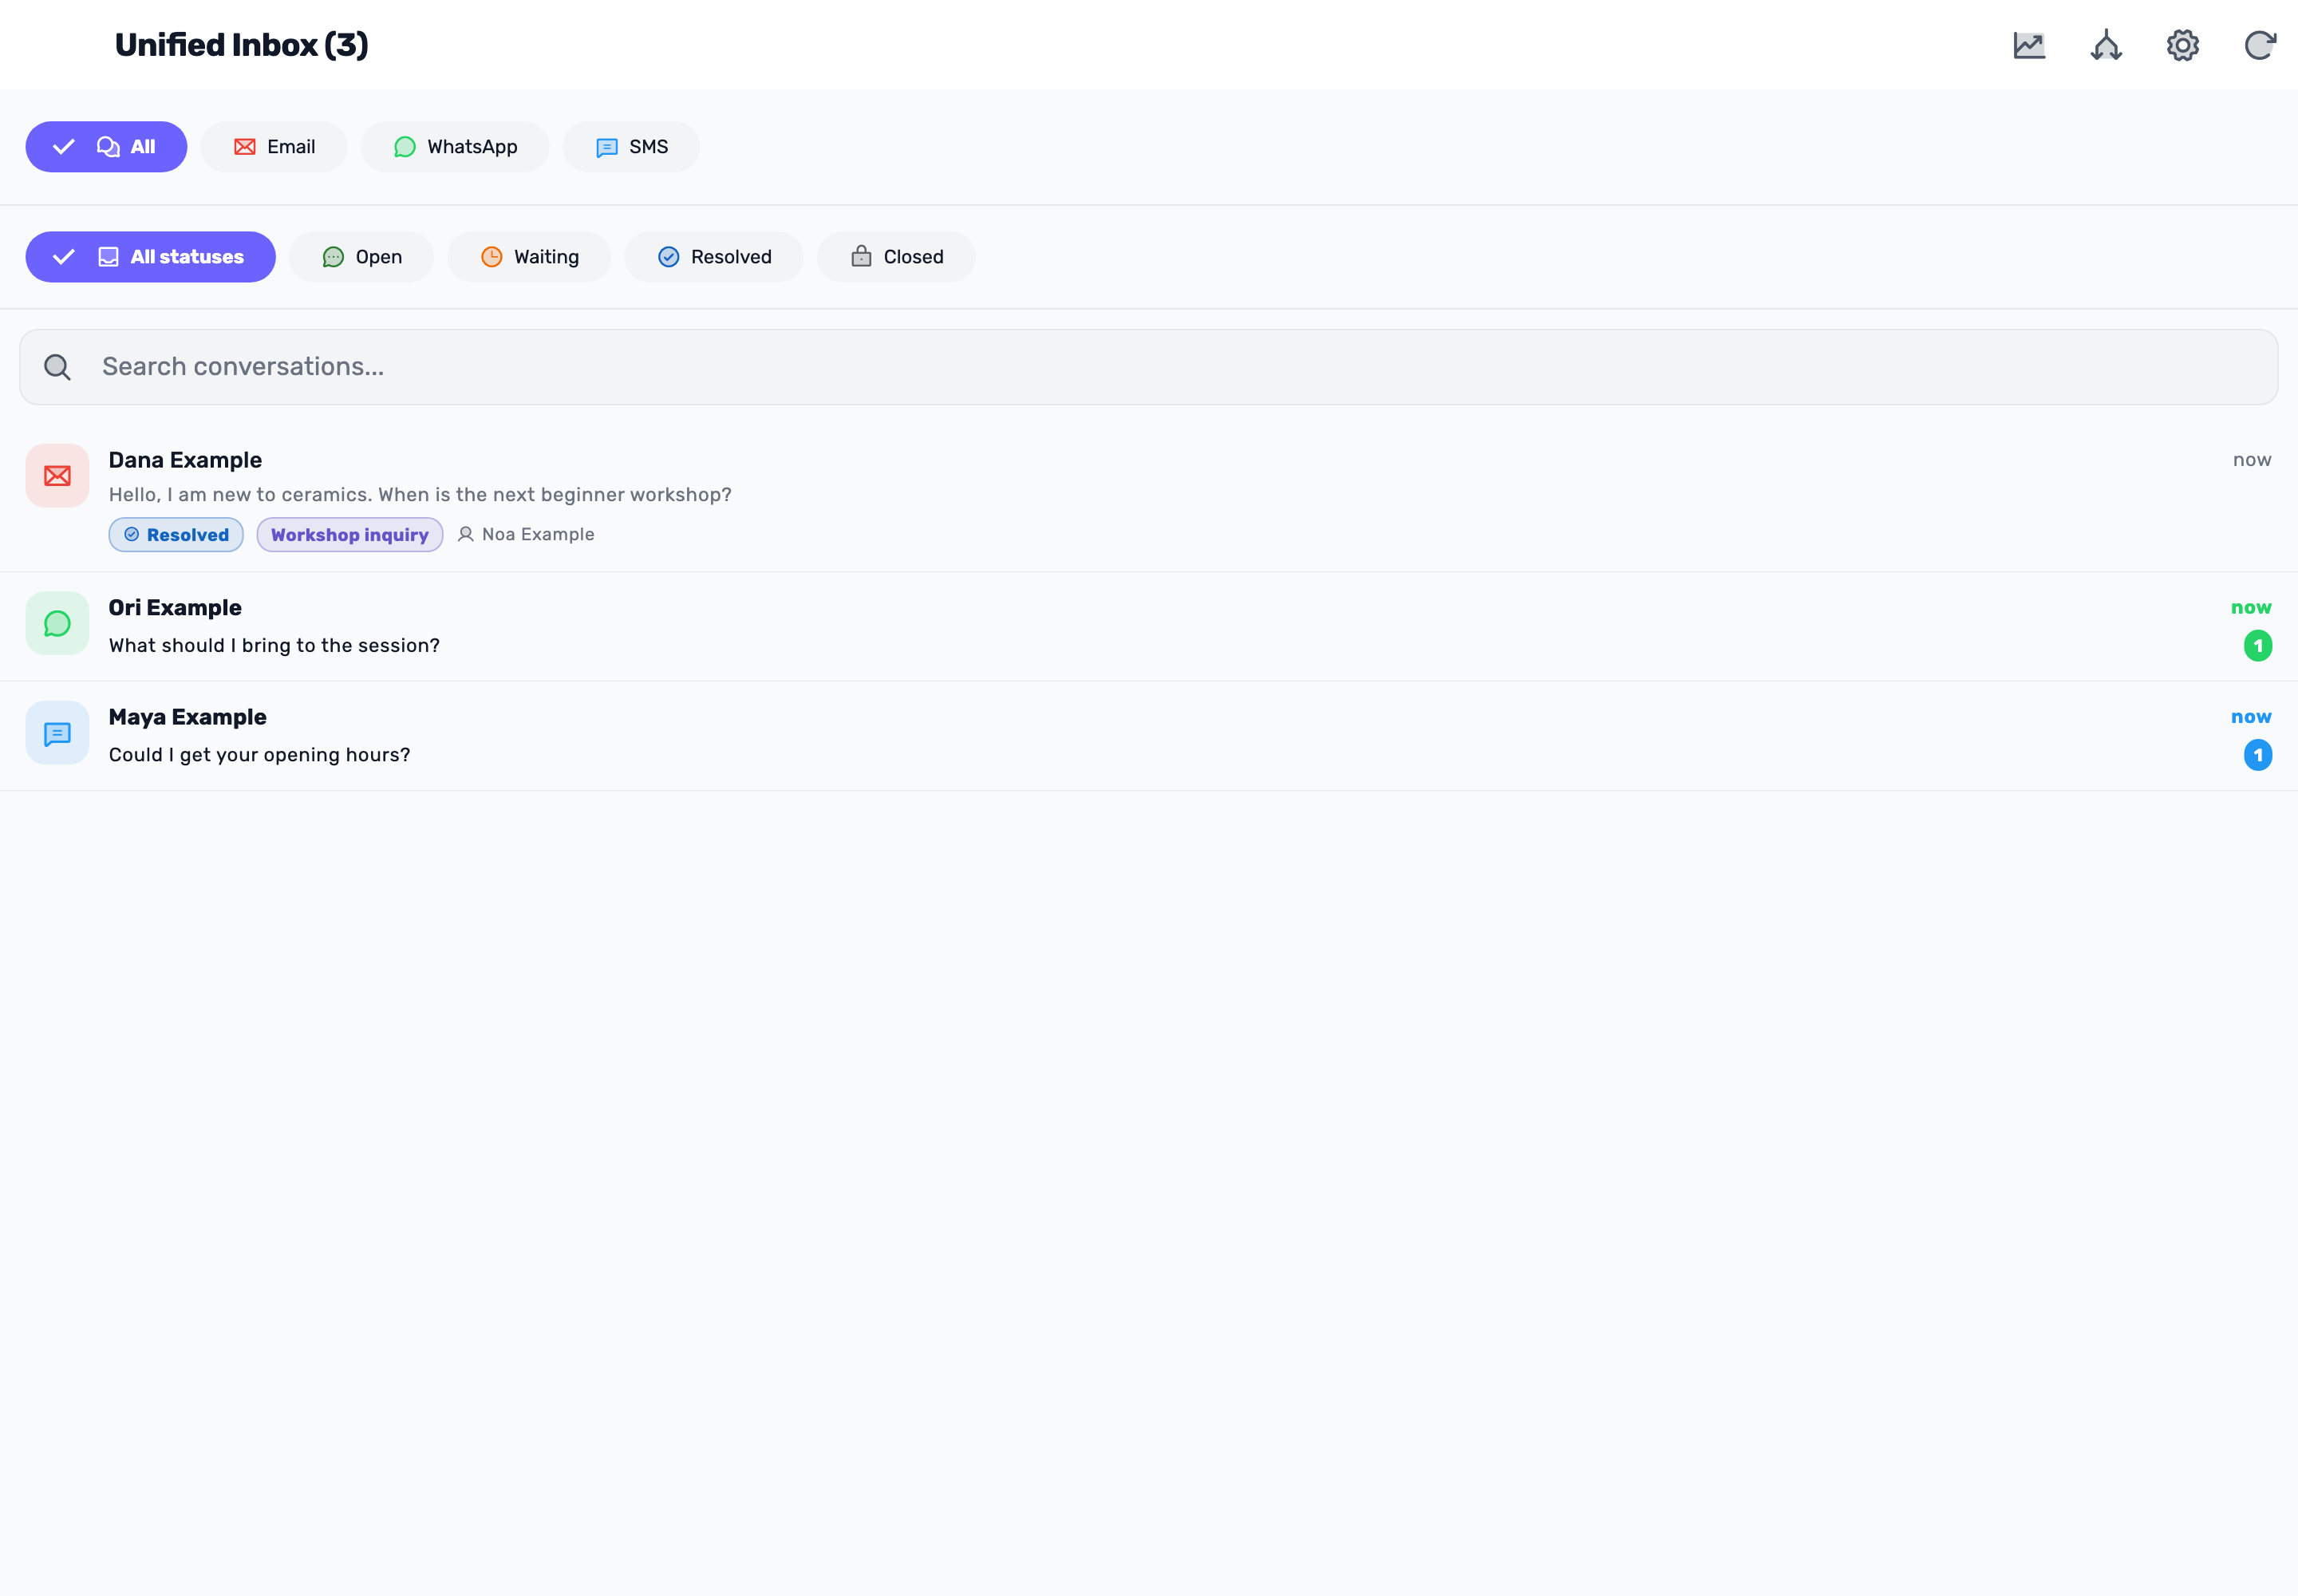Open Dana Example email channel icon
The image size is (2298, 1596).
coord(57,476)
